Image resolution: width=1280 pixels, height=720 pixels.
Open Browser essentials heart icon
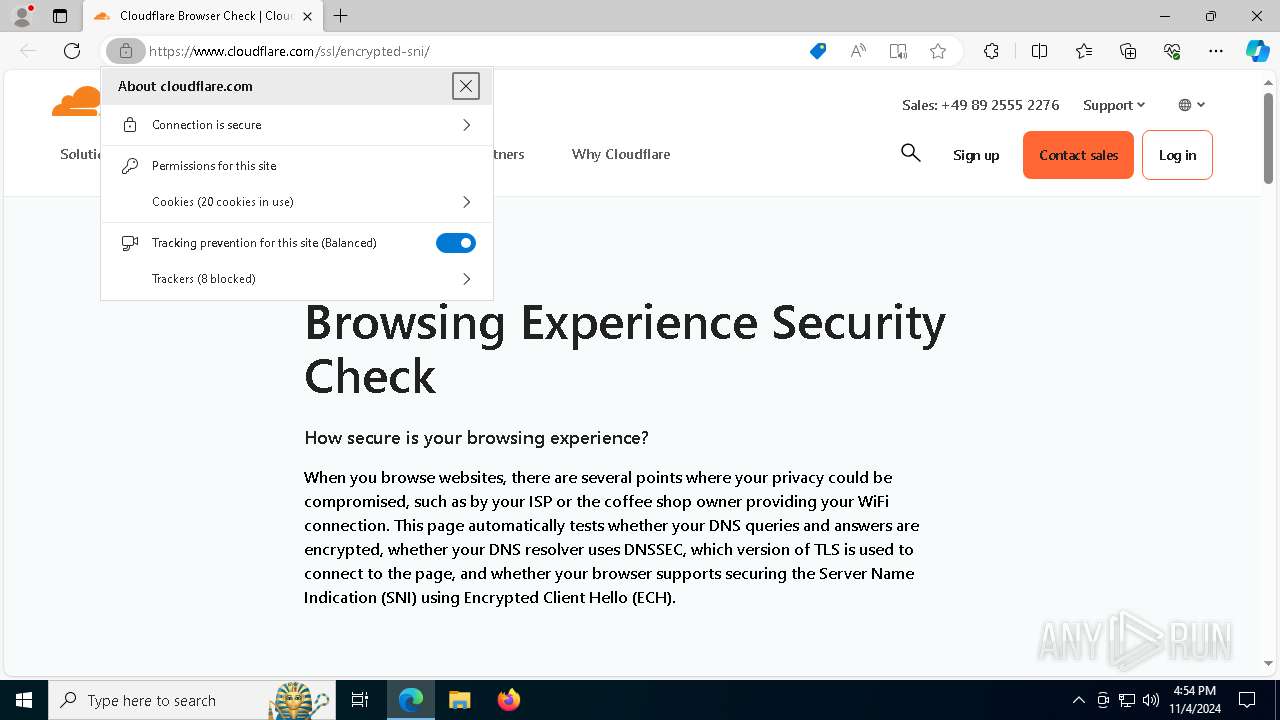pos(1172,51)
